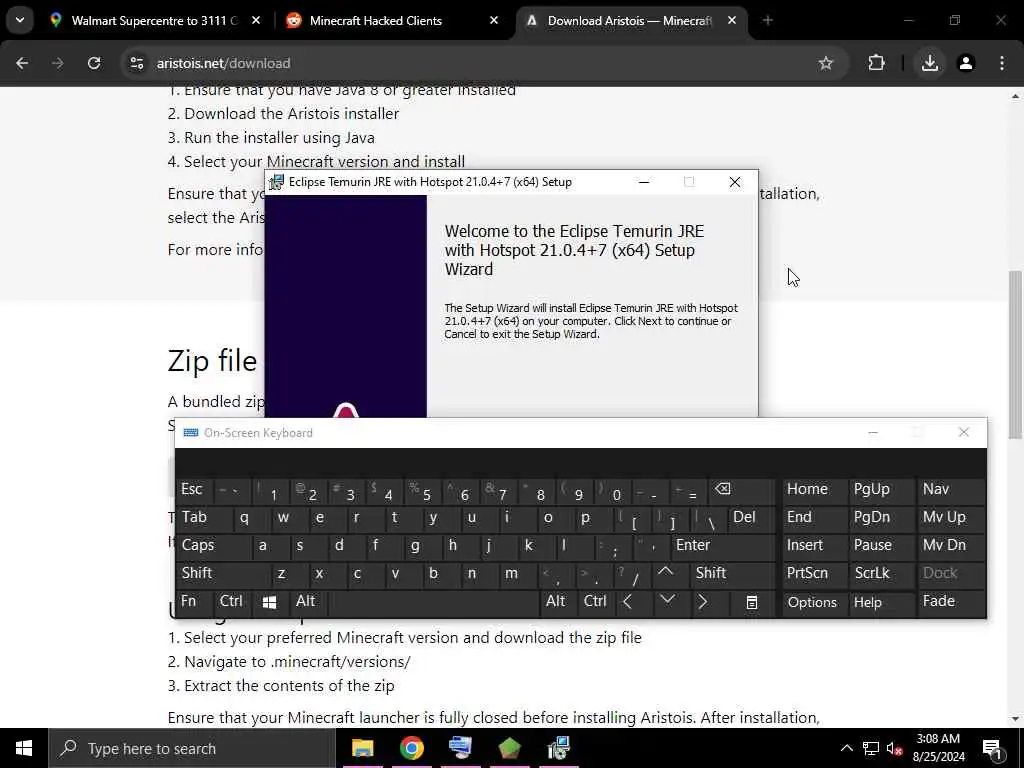The image size is (1024, 768).
Task: Click the context menu key on On-Screen Keyboard
Action: [752, 602]
